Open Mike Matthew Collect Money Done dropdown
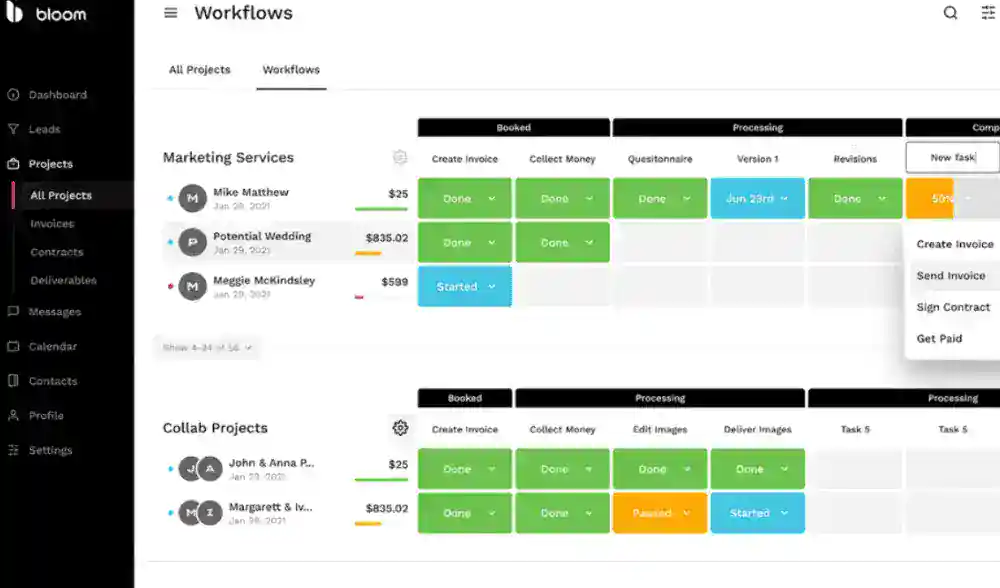The image size is (1000, 588). coord(562,198)
